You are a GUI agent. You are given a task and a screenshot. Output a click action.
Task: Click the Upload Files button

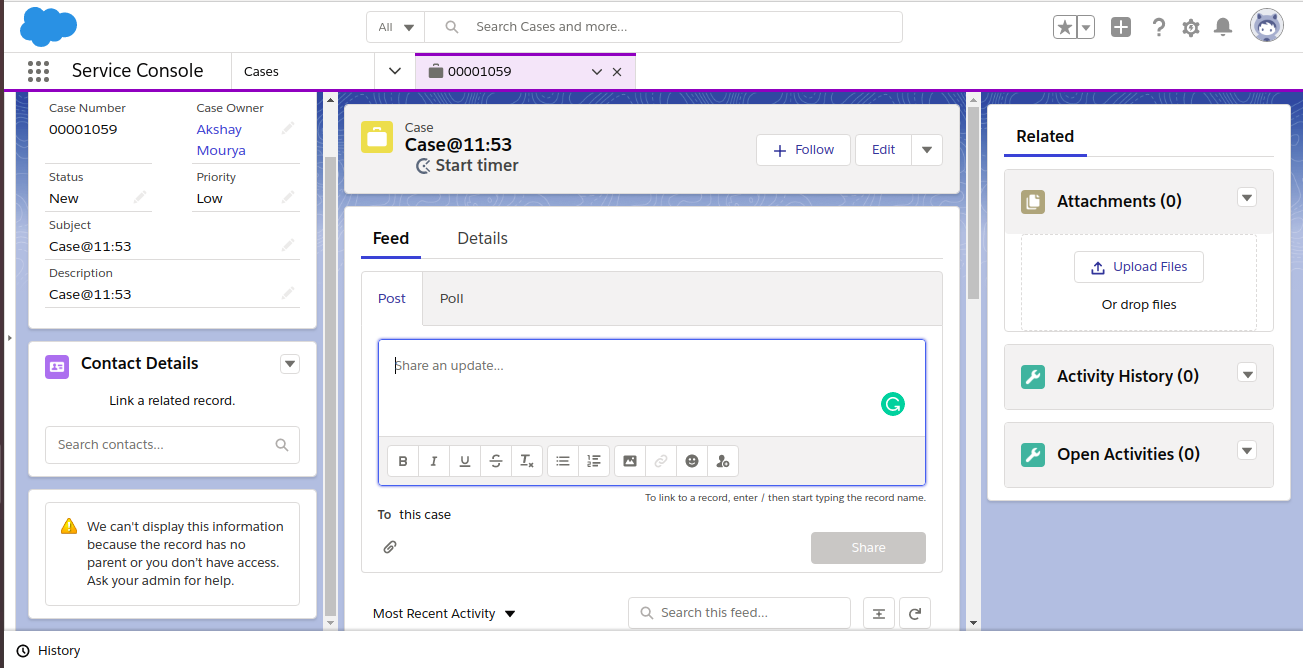1139,267
